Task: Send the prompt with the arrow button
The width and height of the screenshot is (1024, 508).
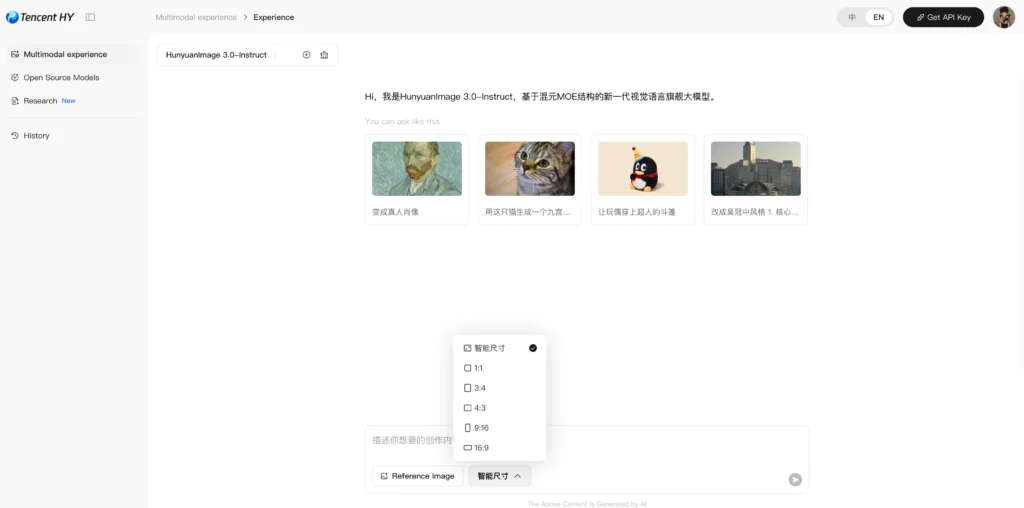Action: click(x=795, y=480)
